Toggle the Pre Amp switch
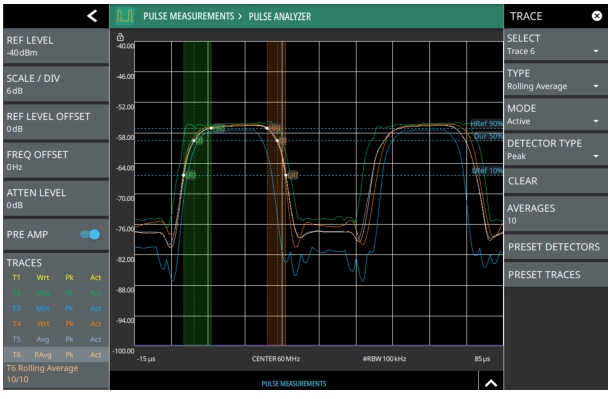Screen dimensions: 610x399 point(90,234)
